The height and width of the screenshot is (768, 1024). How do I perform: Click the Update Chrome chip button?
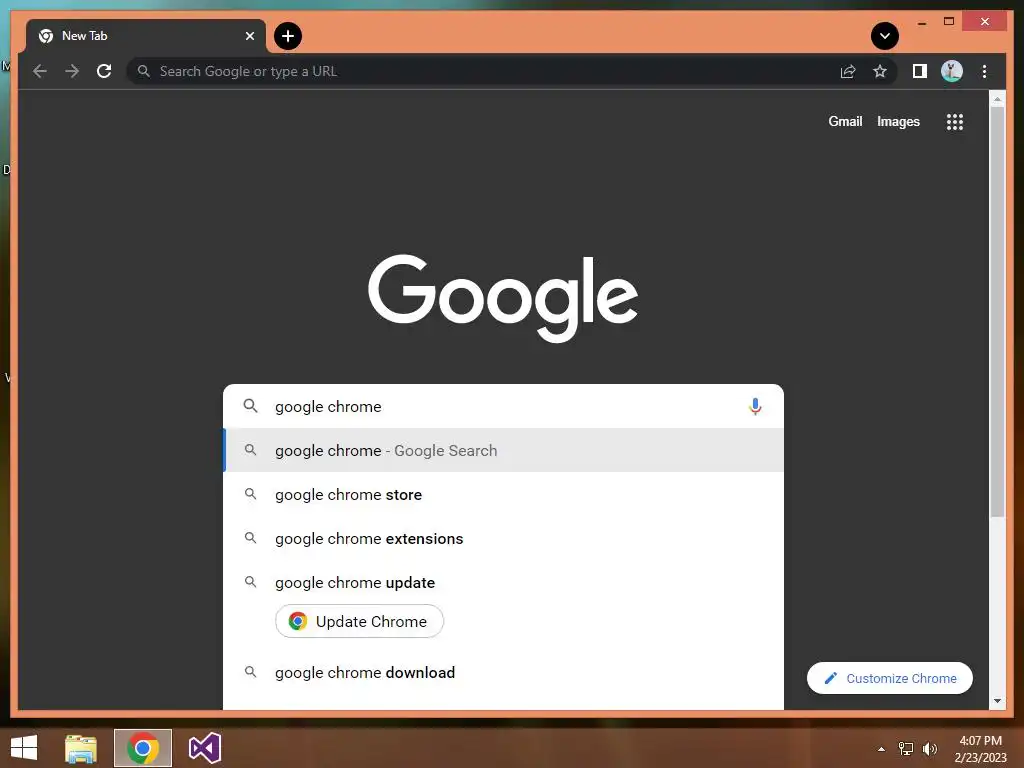pyautogui.click(x=359, y=621)
